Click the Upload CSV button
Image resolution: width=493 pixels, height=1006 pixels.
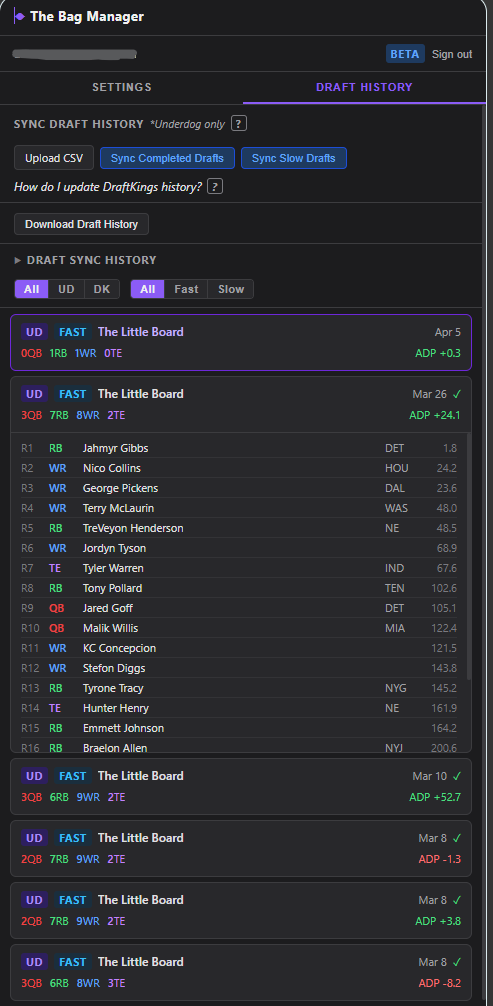[54, 158]
